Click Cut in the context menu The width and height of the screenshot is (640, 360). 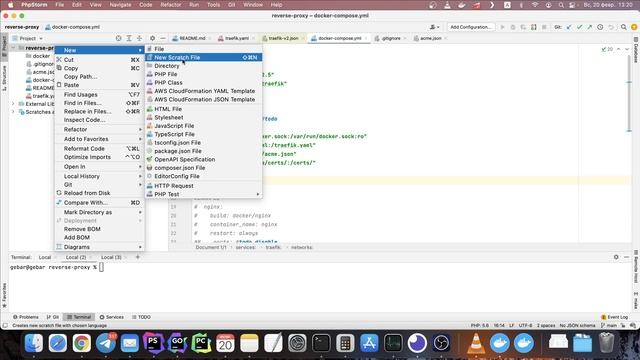(100, 60)
